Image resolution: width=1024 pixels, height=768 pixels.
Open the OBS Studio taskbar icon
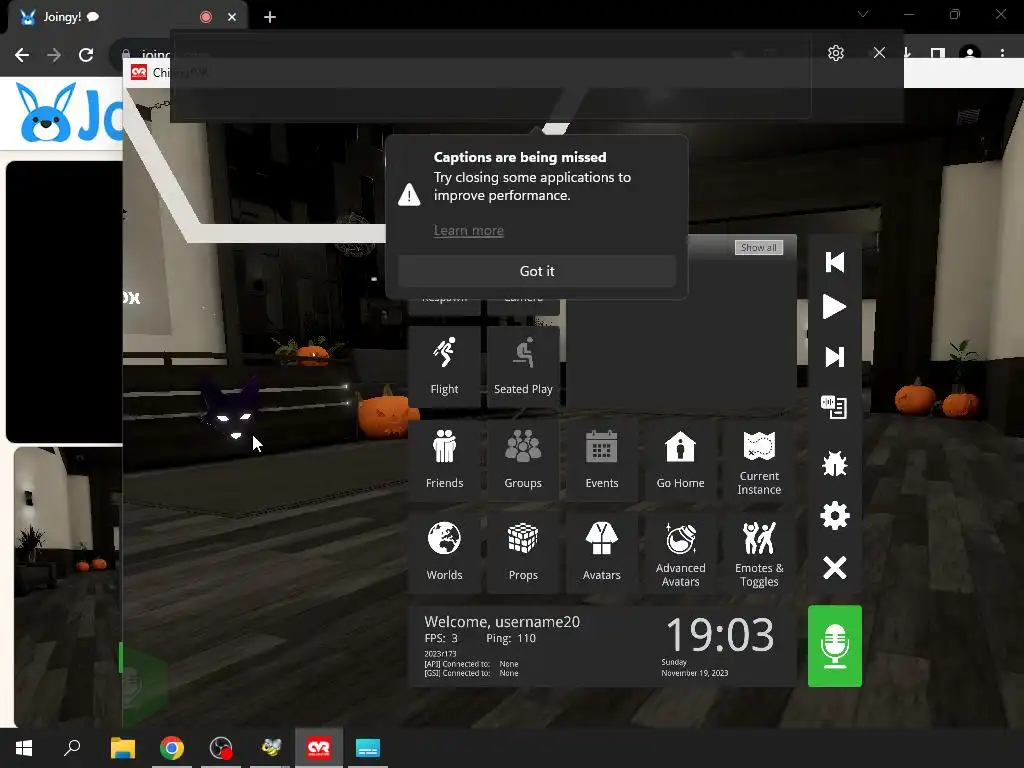[221, 748]
